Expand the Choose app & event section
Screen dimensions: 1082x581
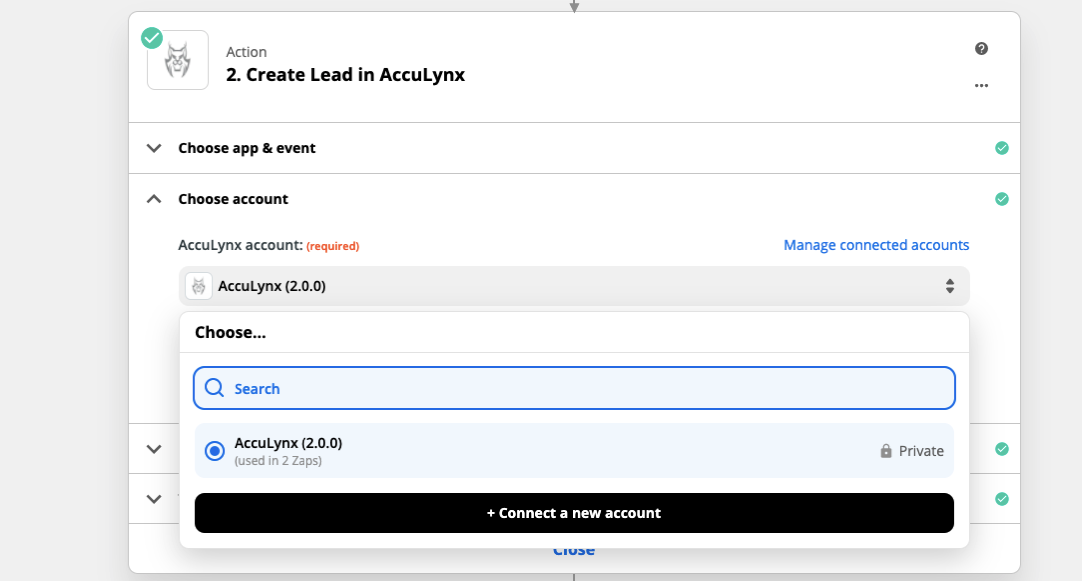pos(154,148)
